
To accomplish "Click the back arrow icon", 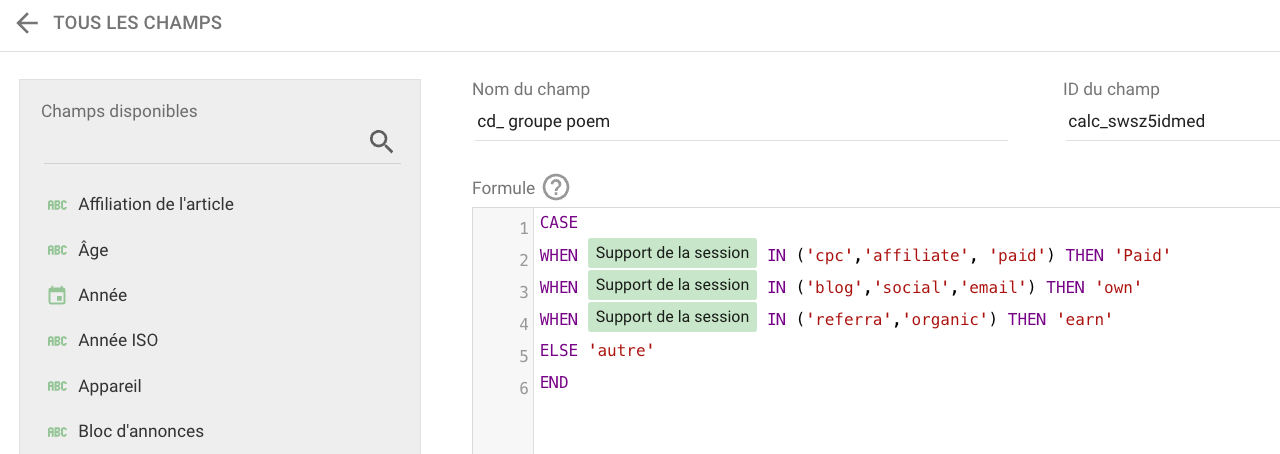I will tap(27, 23).
